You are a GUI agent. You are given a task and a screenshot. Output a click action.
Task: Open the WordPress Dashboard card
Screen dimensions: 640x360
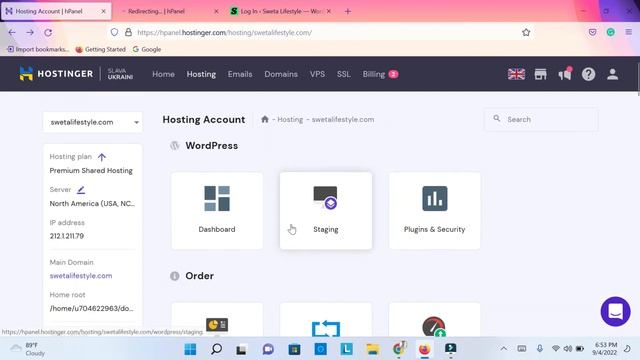tap(217, 211)
